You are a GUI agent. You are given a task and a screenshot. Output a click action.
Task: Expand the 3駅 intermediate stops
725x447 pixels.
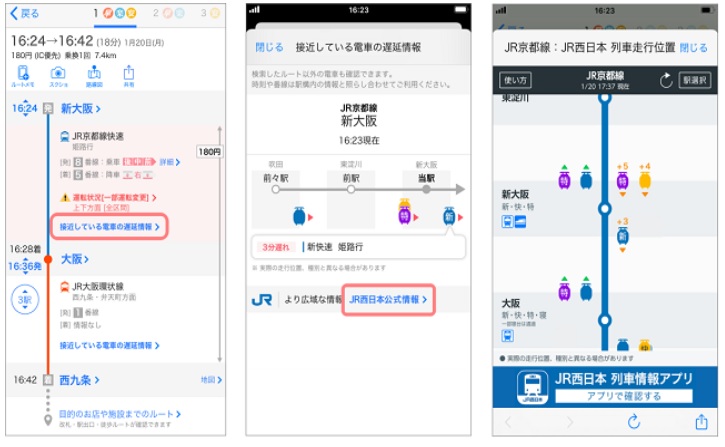coord(25,300)
